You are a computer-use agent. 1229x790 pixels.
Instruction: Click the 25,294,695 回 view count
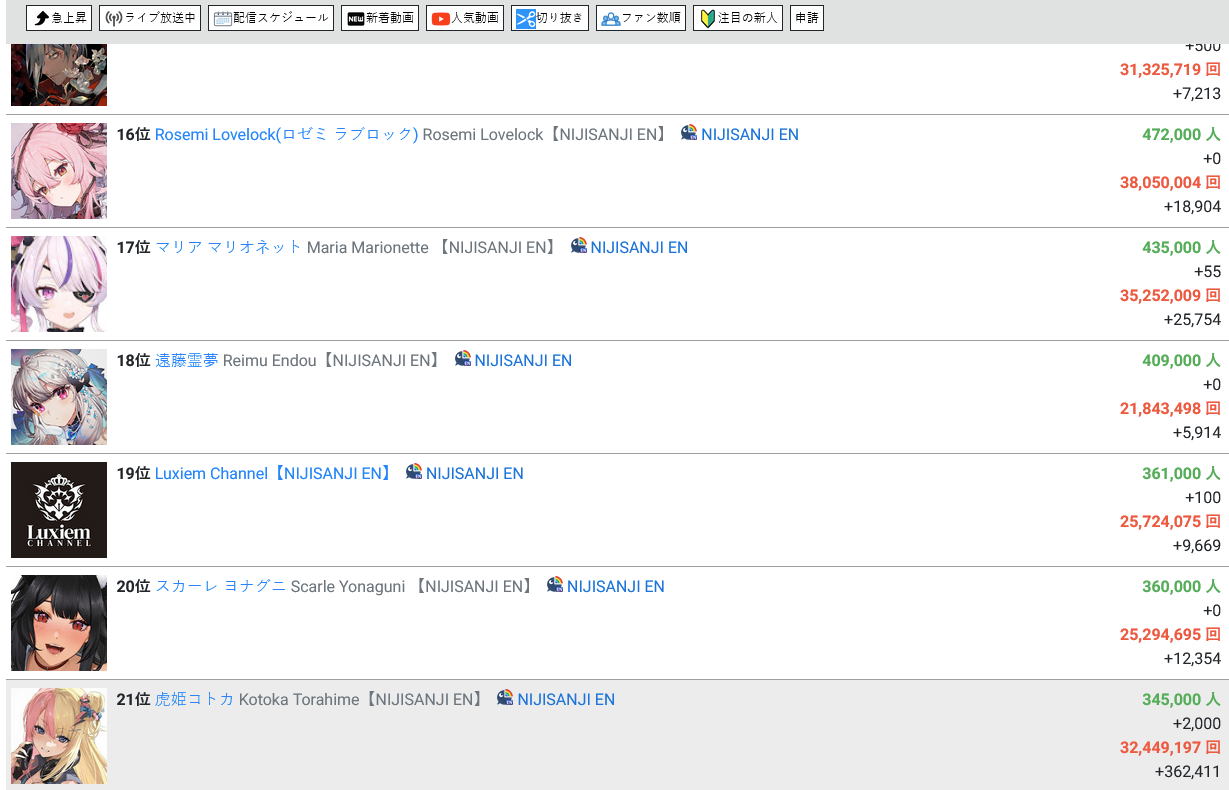pyautogui.click(x=1170, y=634)
